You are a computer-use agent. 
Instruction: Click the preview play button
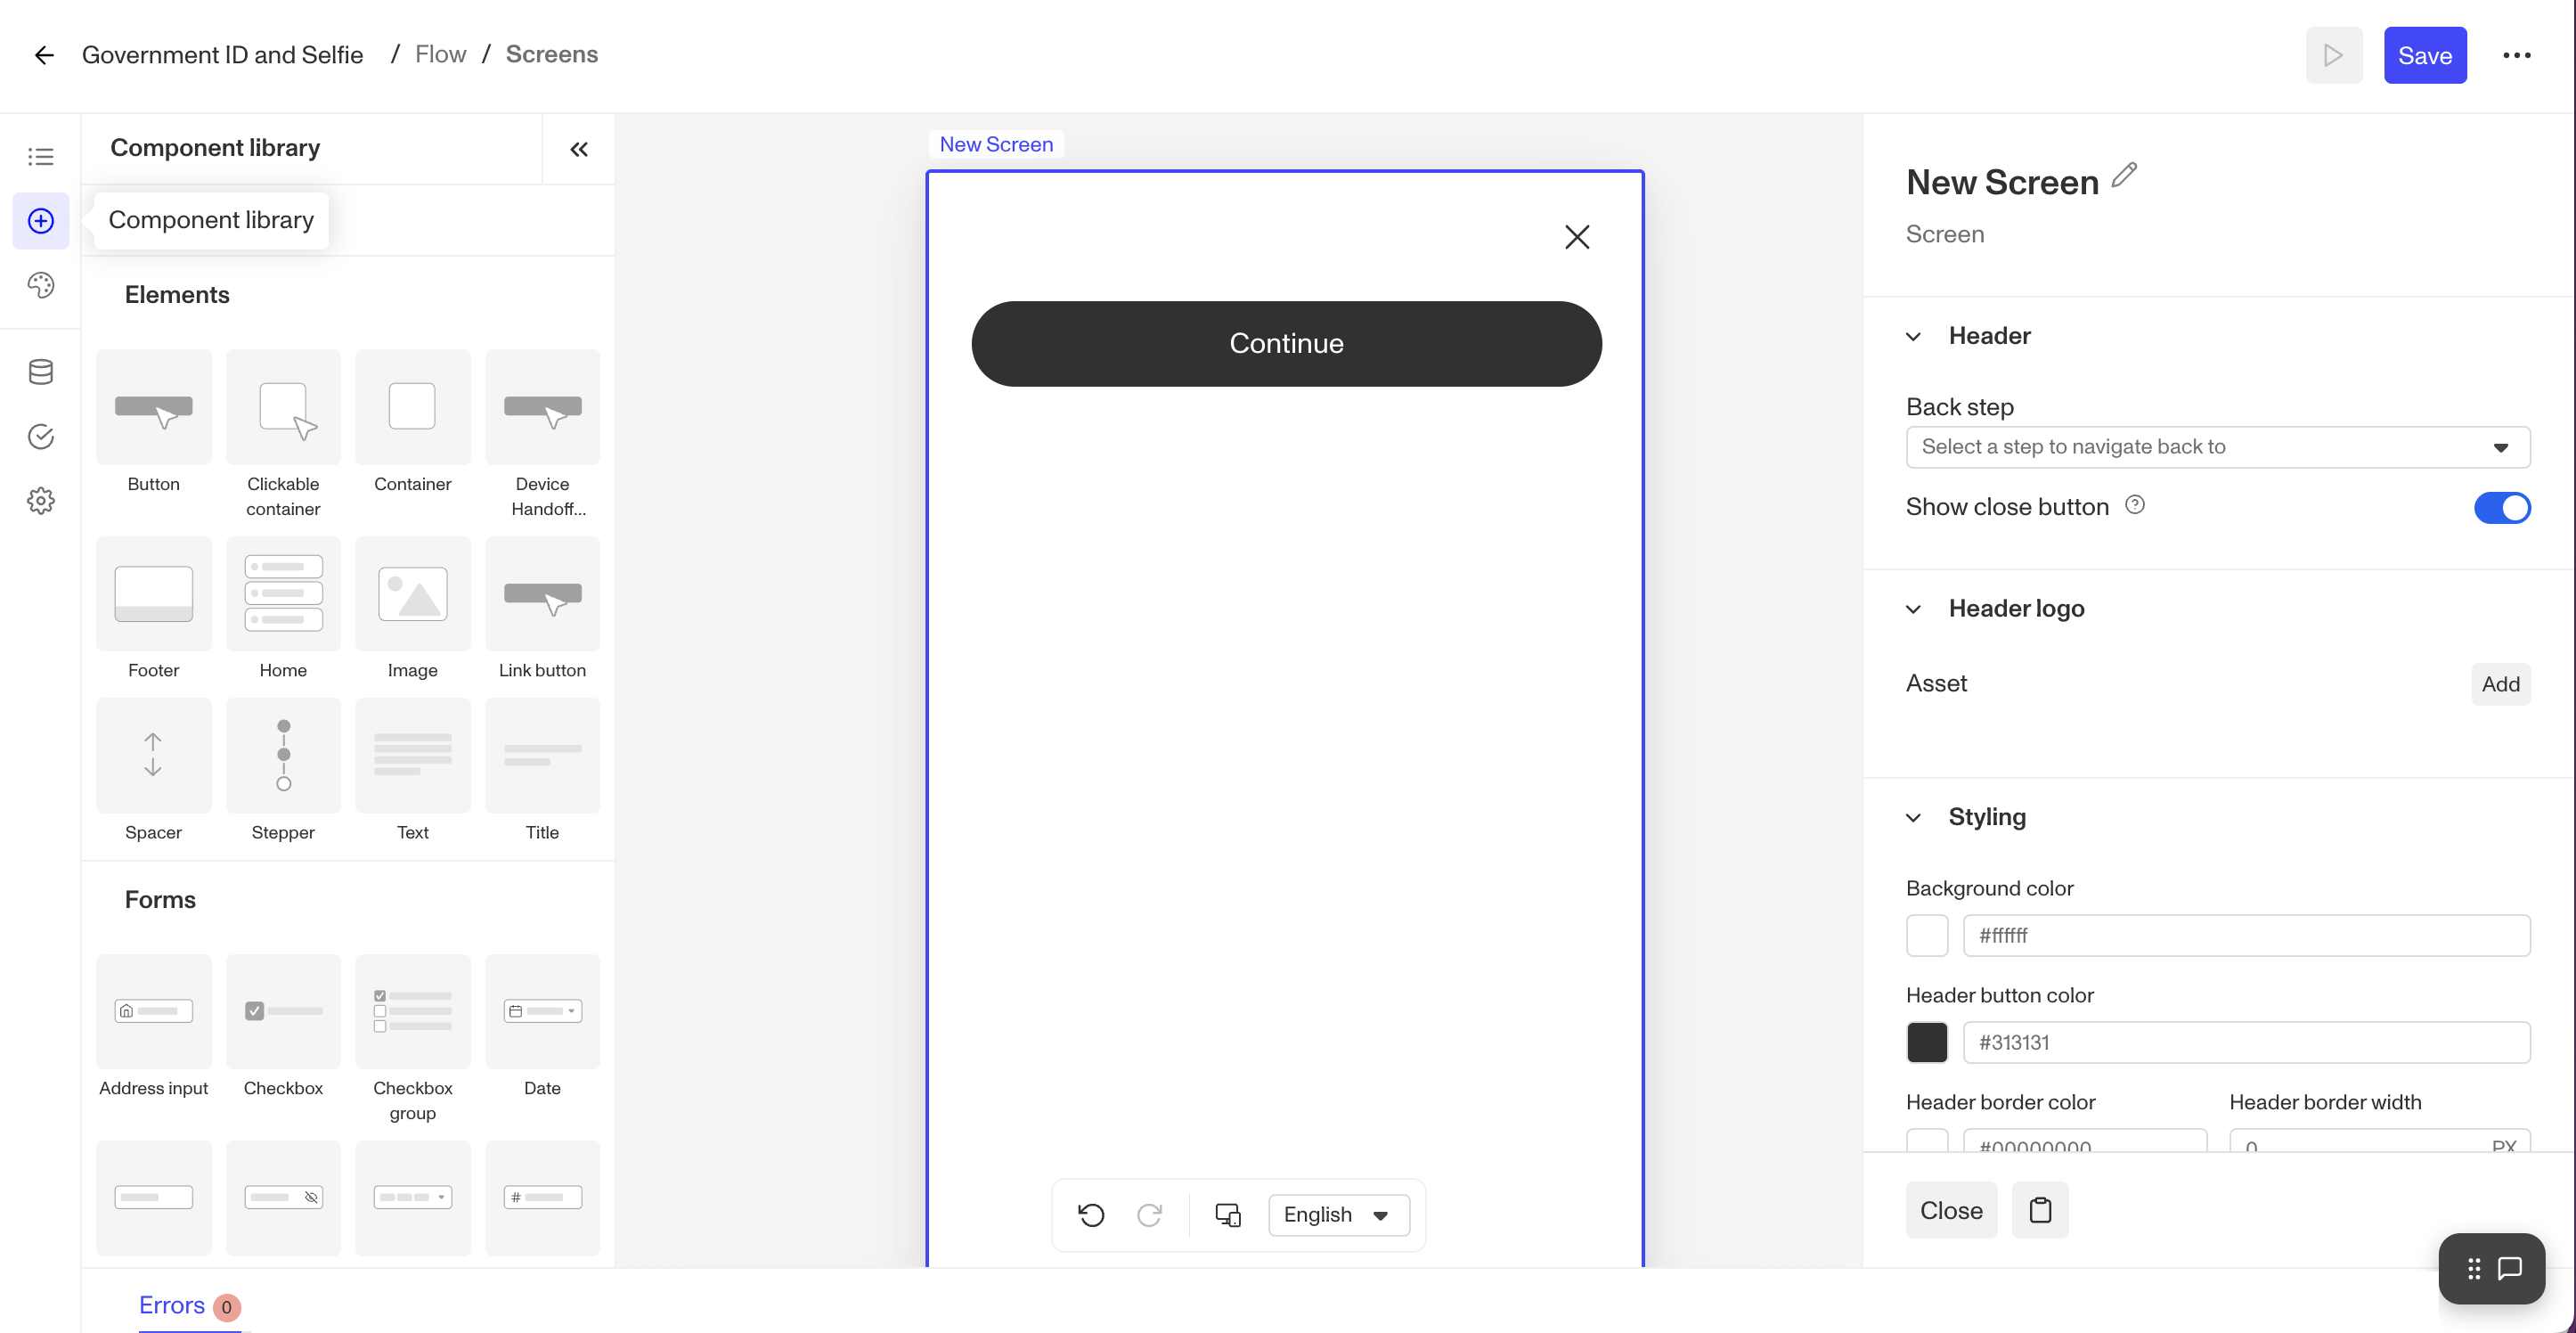[x=2333, y=55]
